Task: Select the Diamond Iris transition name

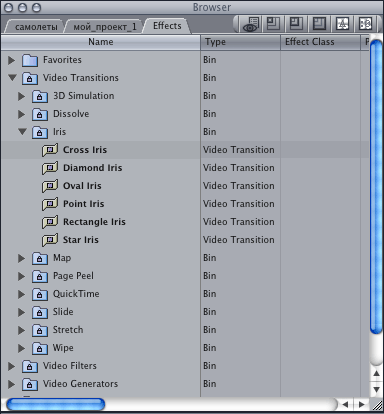Action: (93, 168)
